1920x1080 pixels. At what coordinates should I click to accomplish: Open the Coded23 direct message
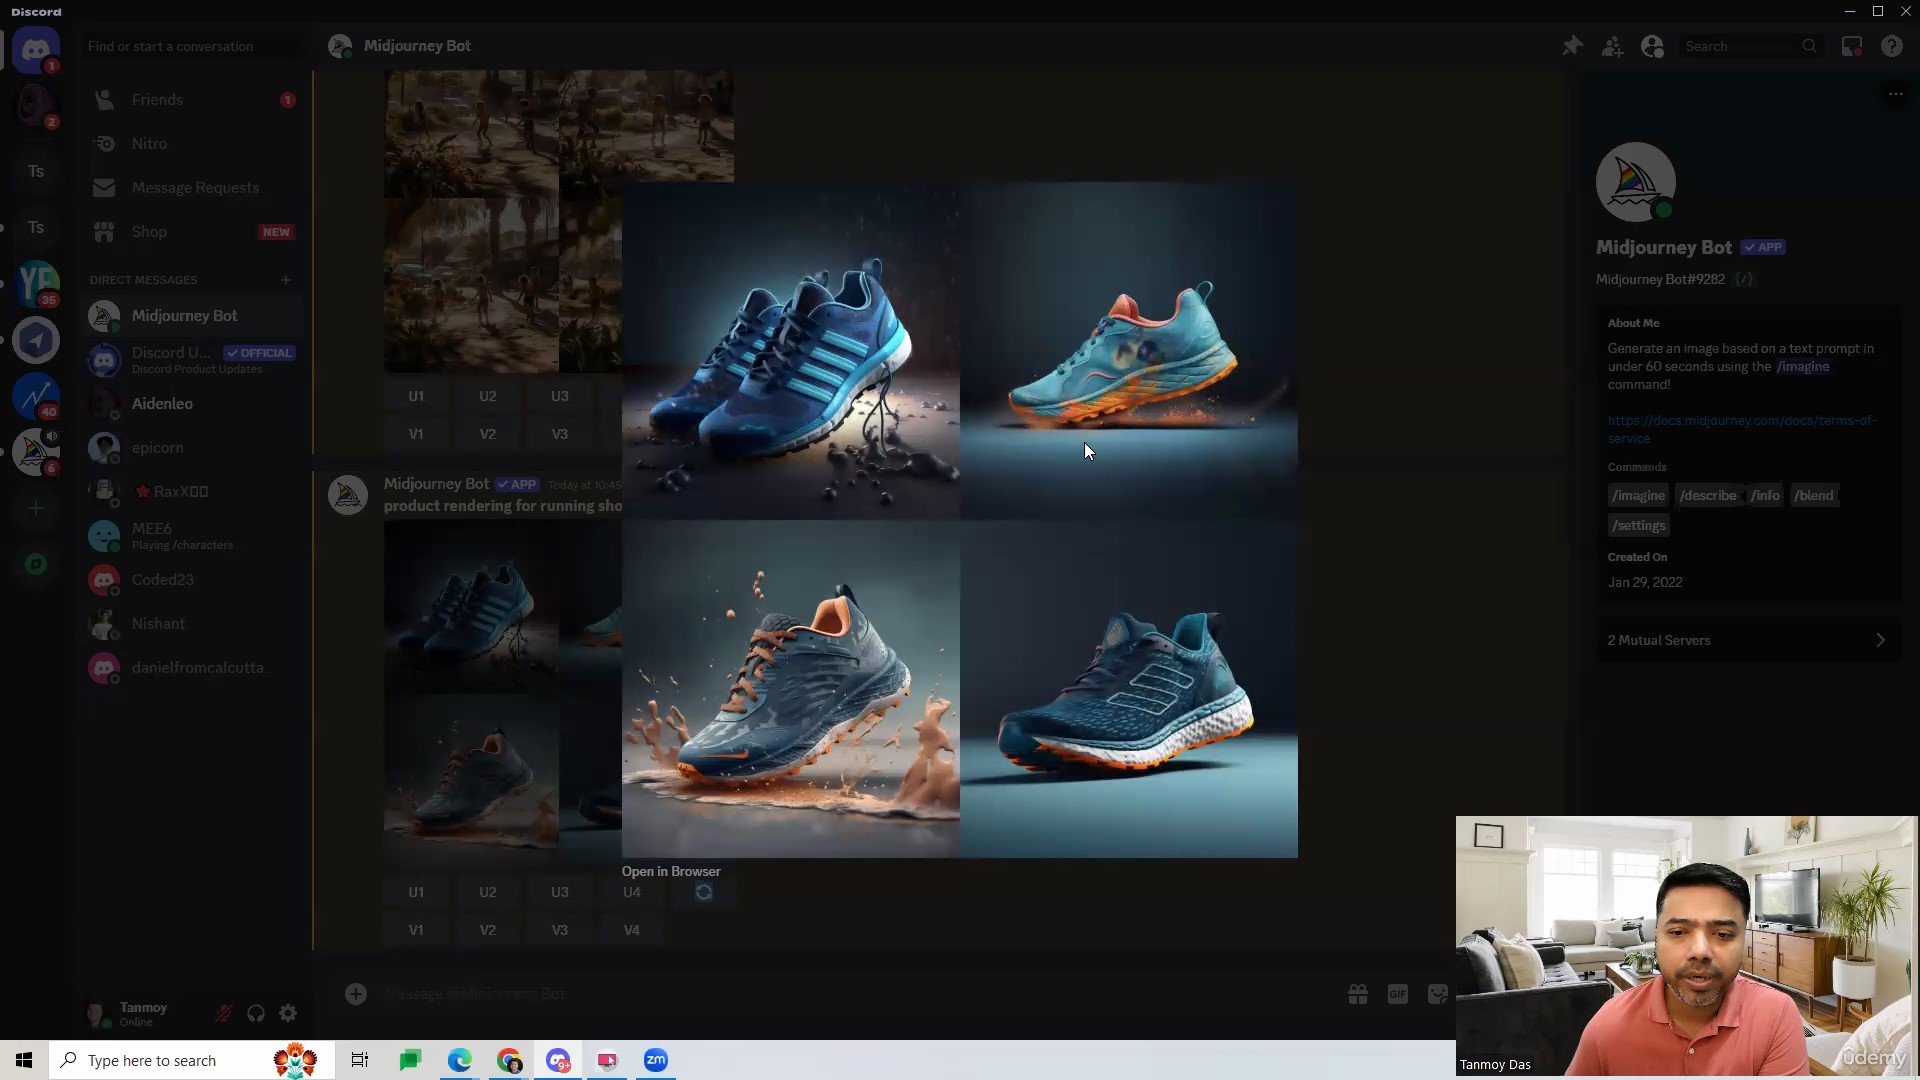192,580
